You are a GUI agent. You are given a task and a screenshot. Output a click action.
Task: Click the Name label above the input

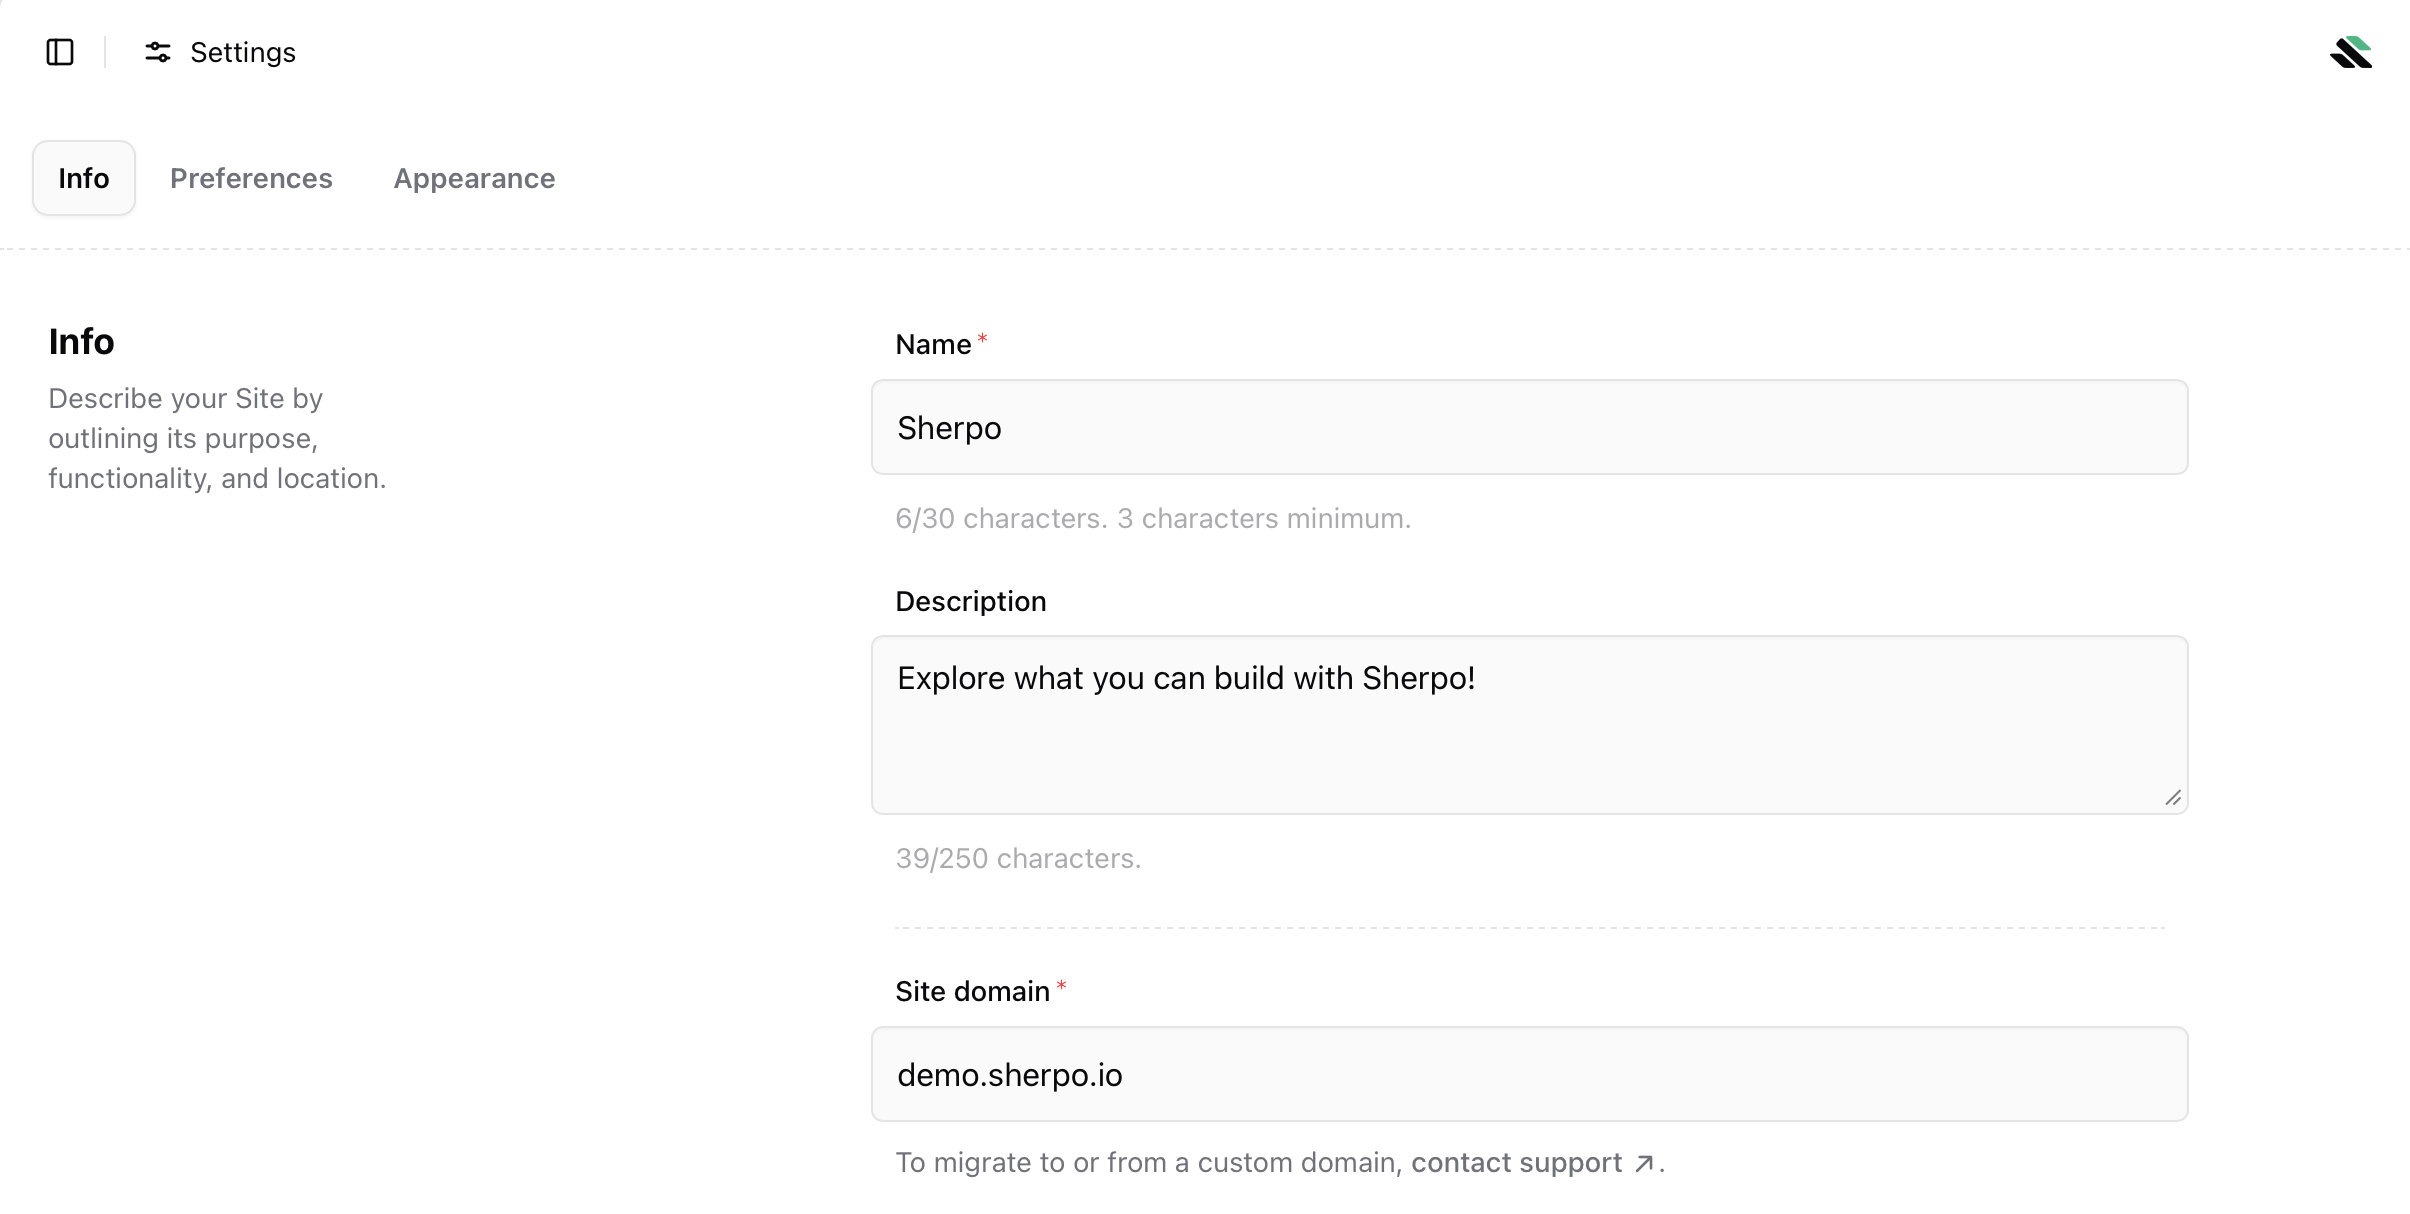[x=932, y=343]
